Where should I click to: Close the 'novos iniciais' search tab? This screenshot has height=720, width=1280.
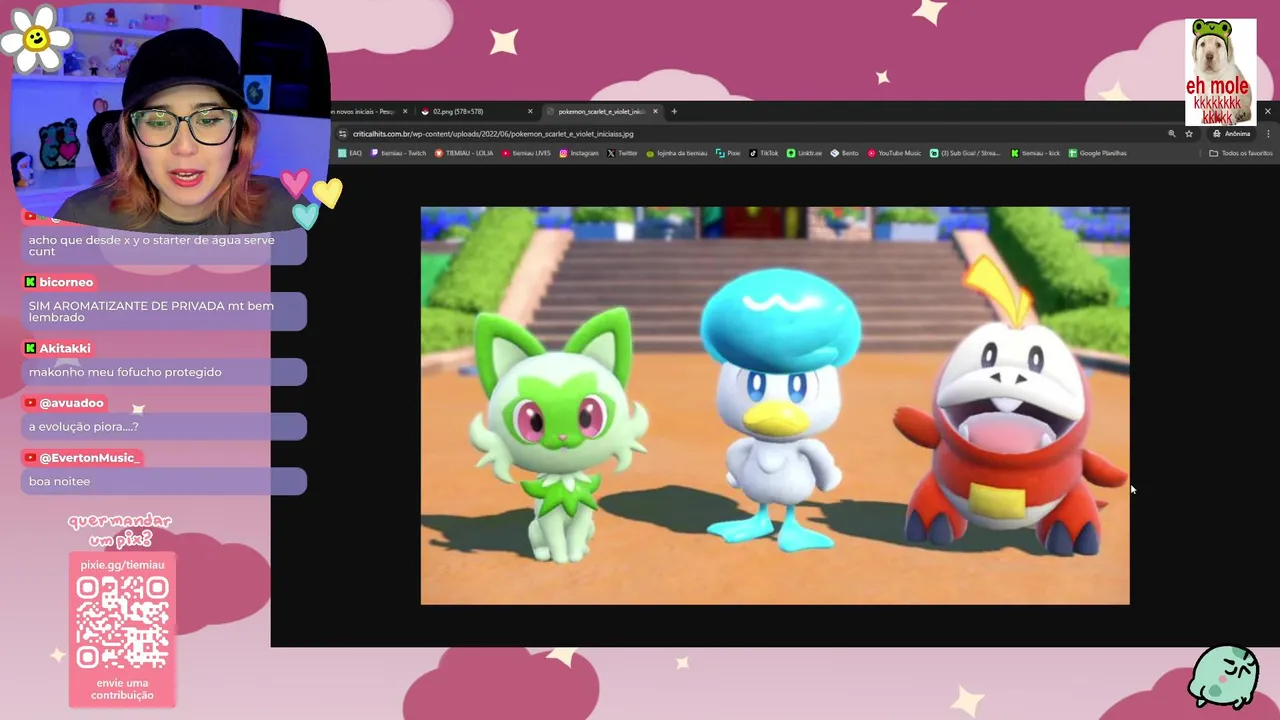(x=405, y=111)
